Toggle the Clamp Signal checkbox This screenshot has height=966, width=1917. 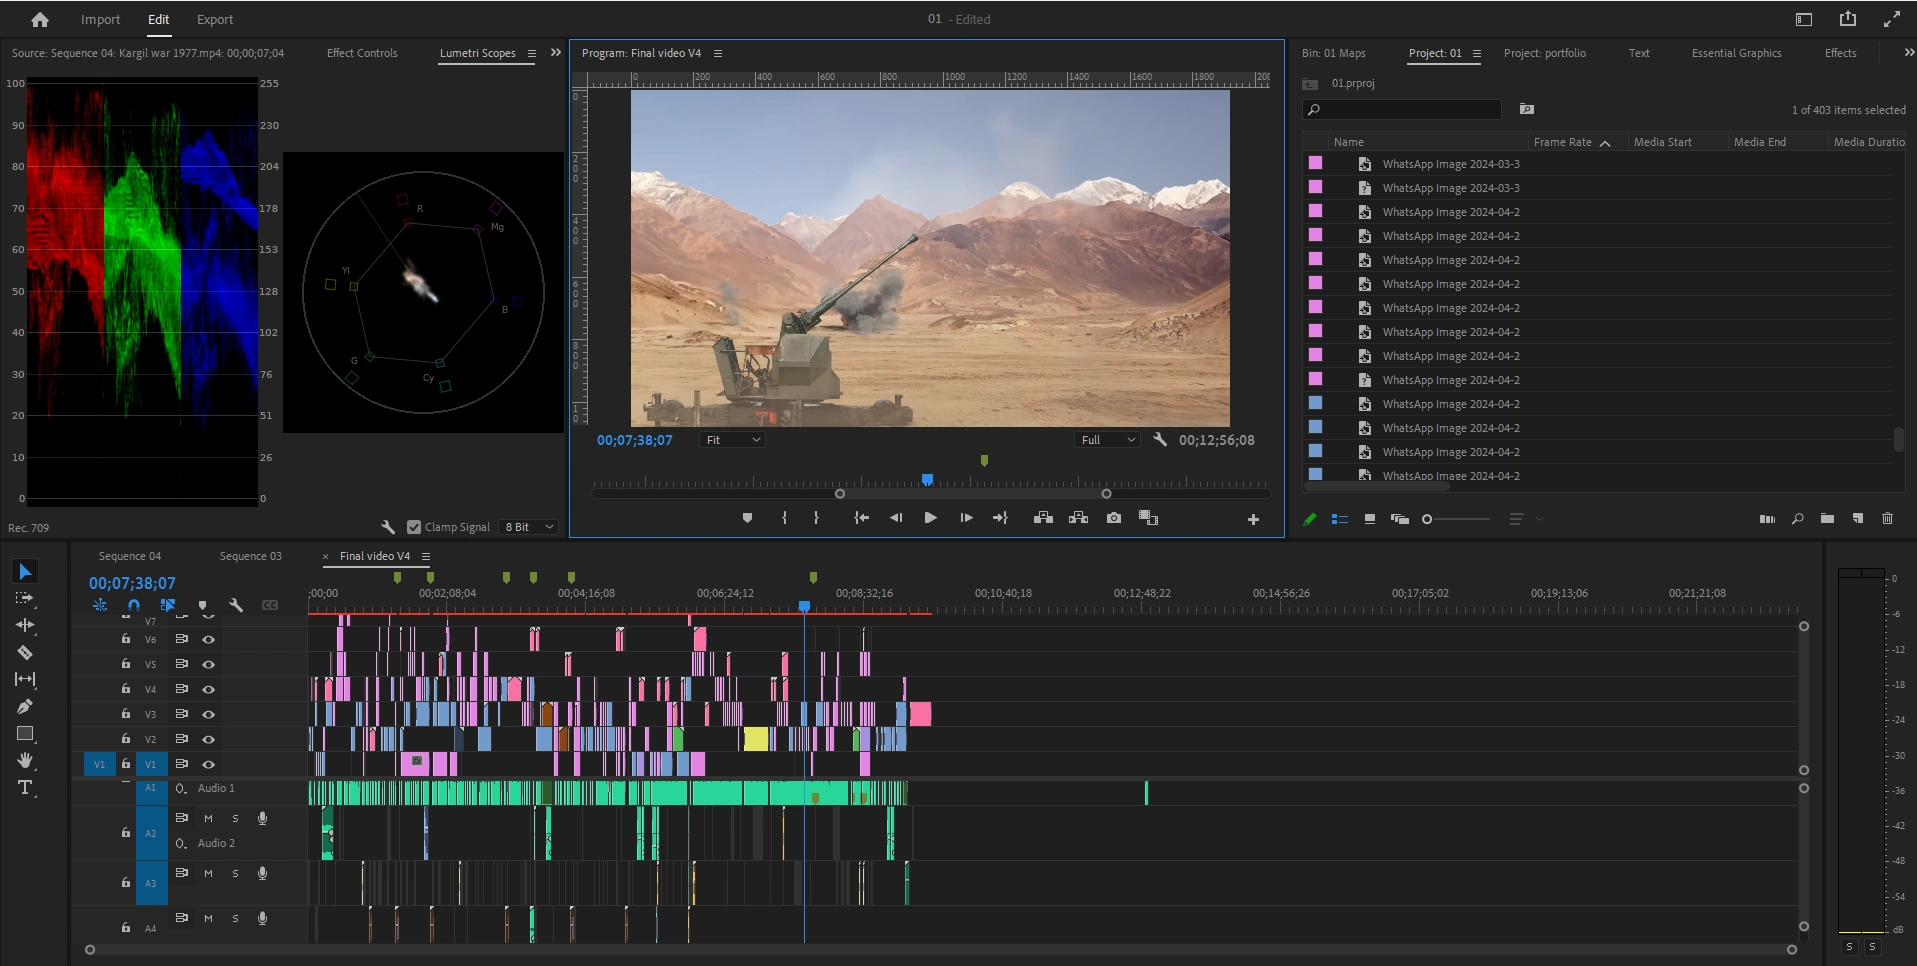click(x=414, y=527)
